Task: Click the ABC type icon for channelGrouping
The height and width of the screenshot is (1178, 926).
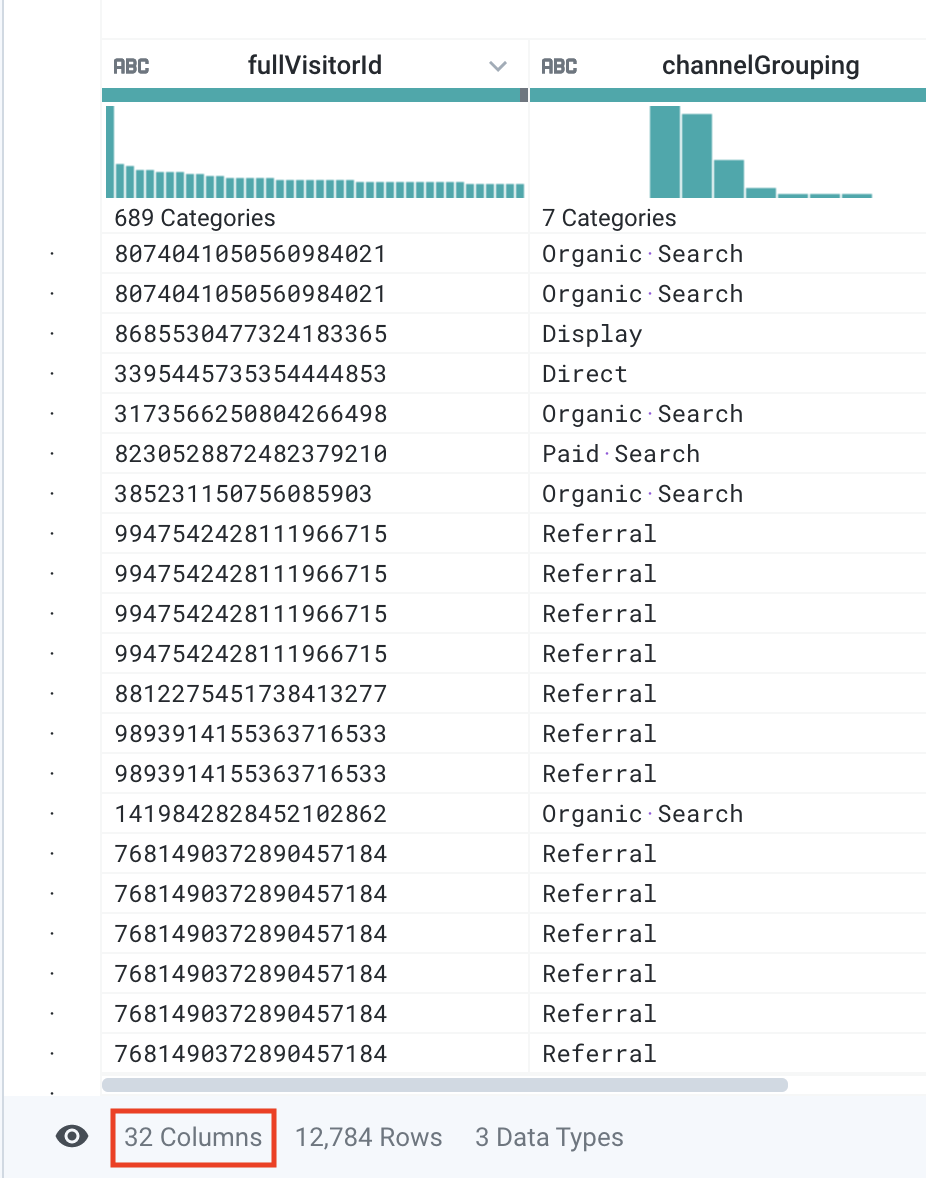Action: click(x=559, y=67)
